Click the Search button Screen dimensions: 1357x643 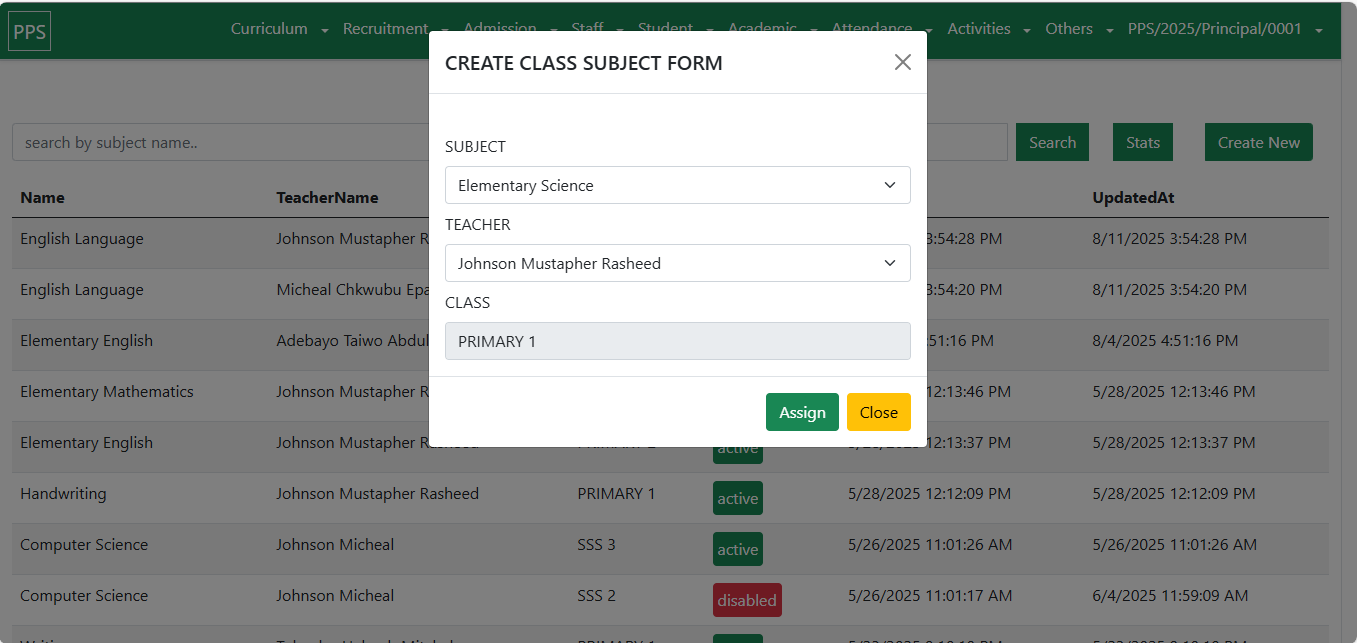(x=1052, y=142)
